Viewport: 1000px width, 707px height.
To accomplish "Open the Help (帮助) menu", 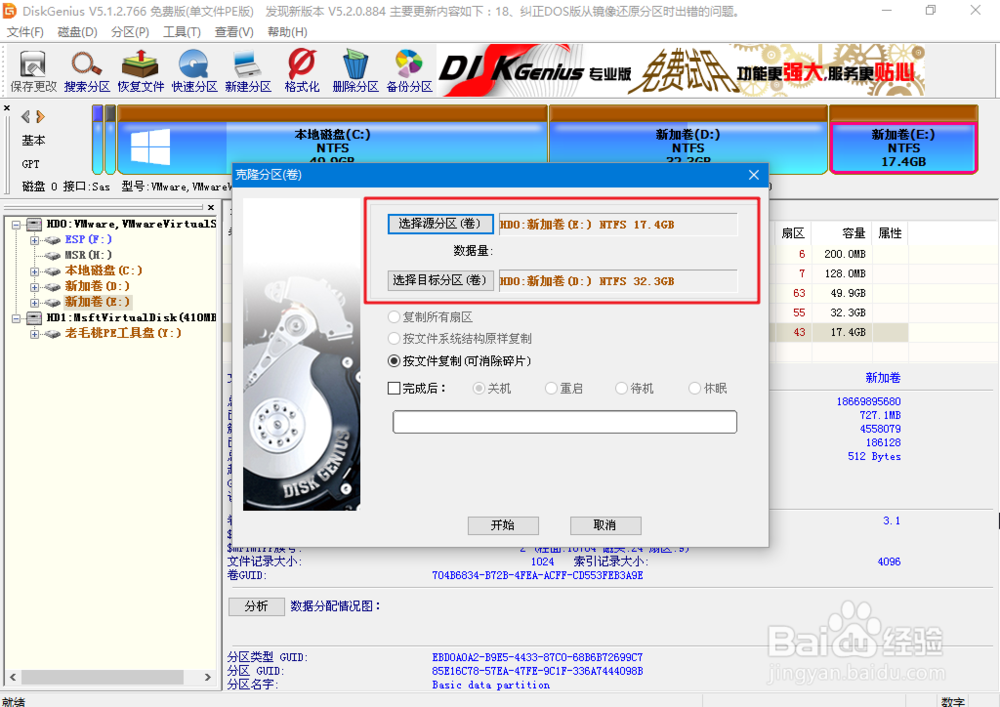I will tap(287, 32).
